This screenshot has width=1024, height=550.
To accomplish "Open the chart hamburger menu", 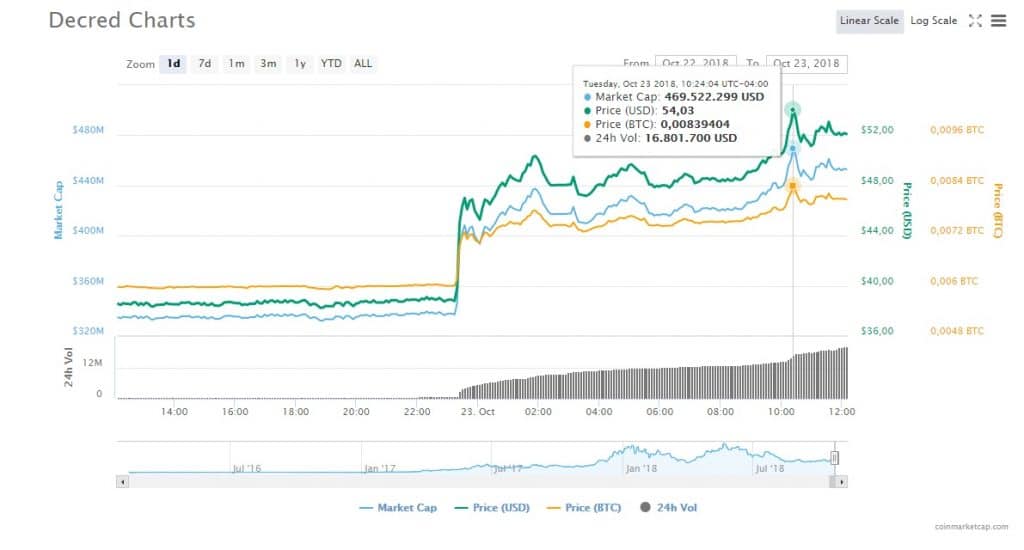I will pyautogui.click(x=998, y=21).
